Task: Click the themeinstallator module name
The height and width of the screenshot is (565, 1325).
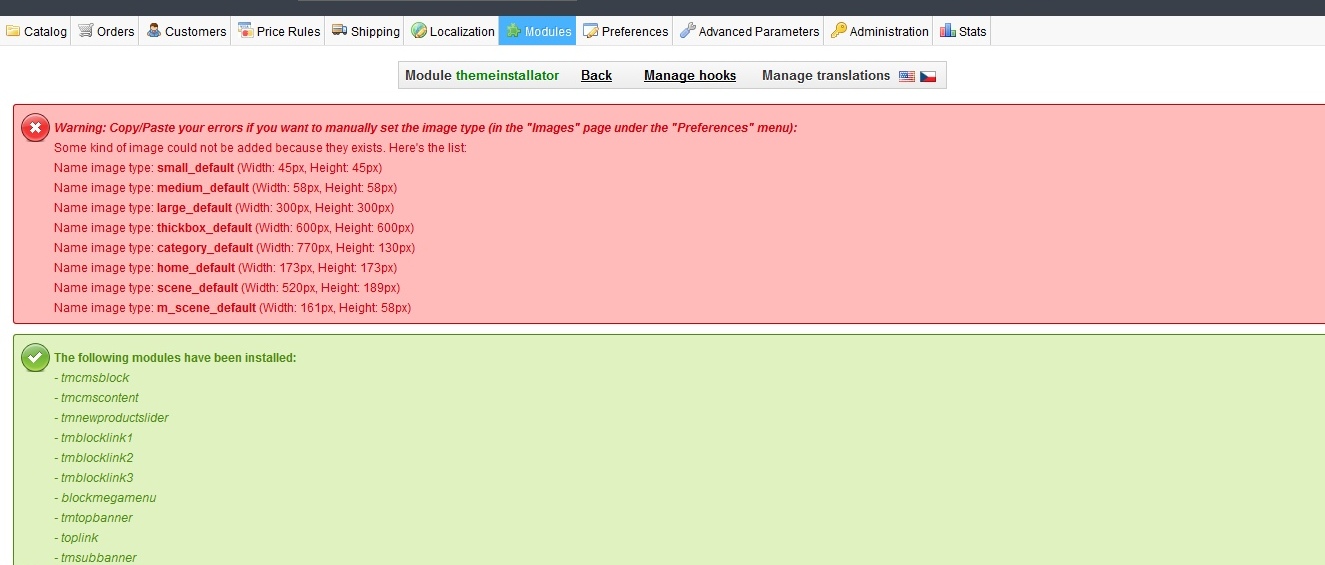Action: click(x=508, y=76)
